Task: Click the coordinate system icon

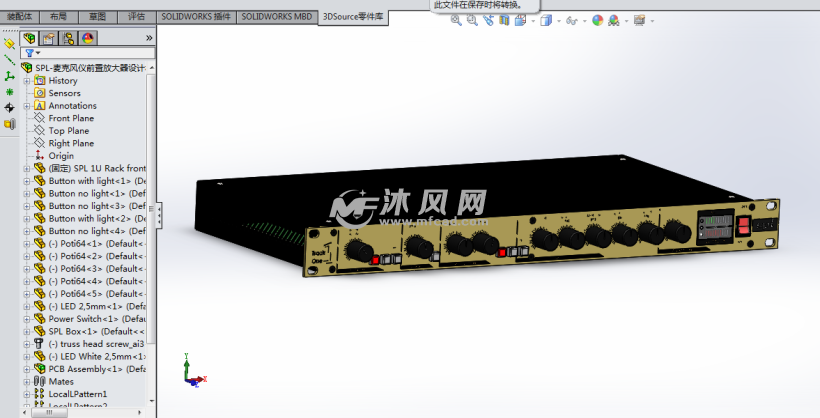Action: (9, 76)
